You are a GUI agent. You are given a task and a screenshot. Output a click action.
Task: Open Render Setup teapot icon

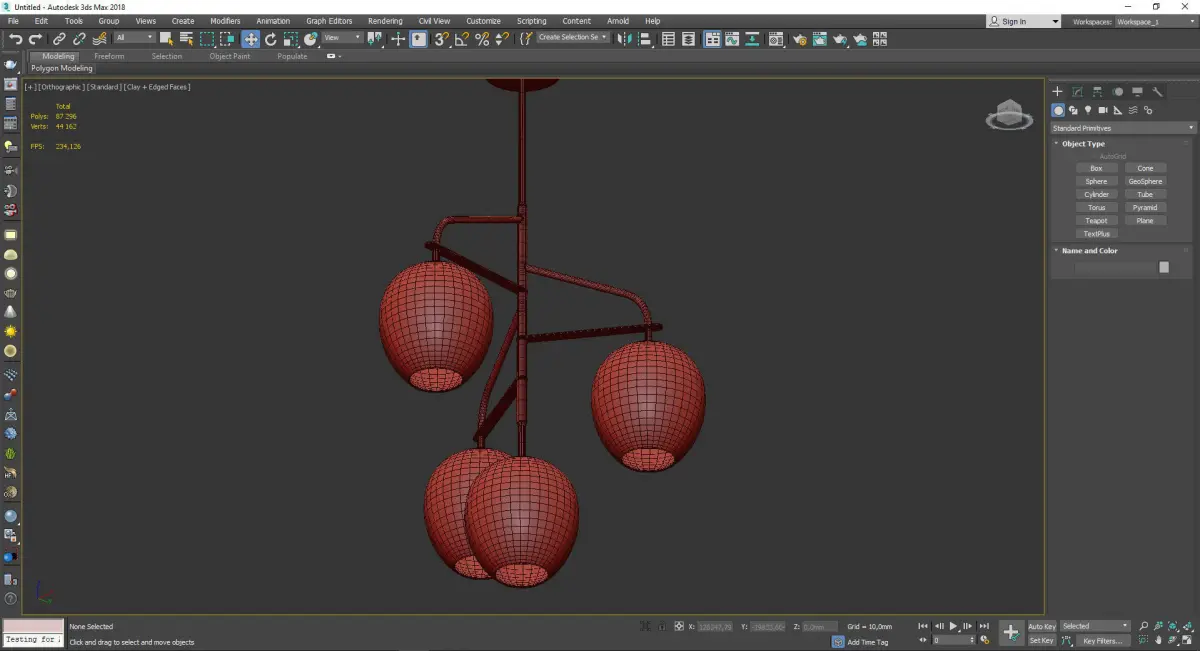point(799,39)
